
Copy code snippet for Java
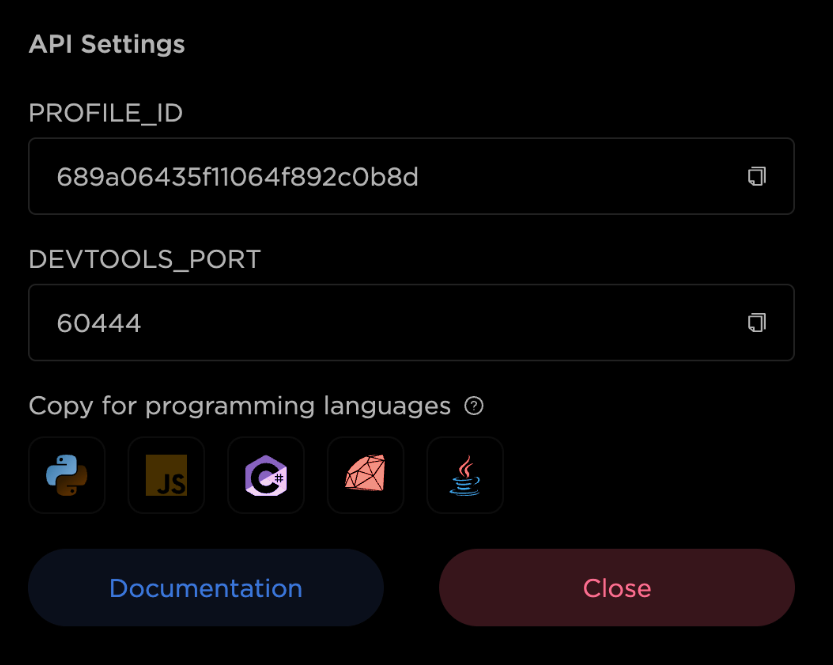click(x=465, y=475)
